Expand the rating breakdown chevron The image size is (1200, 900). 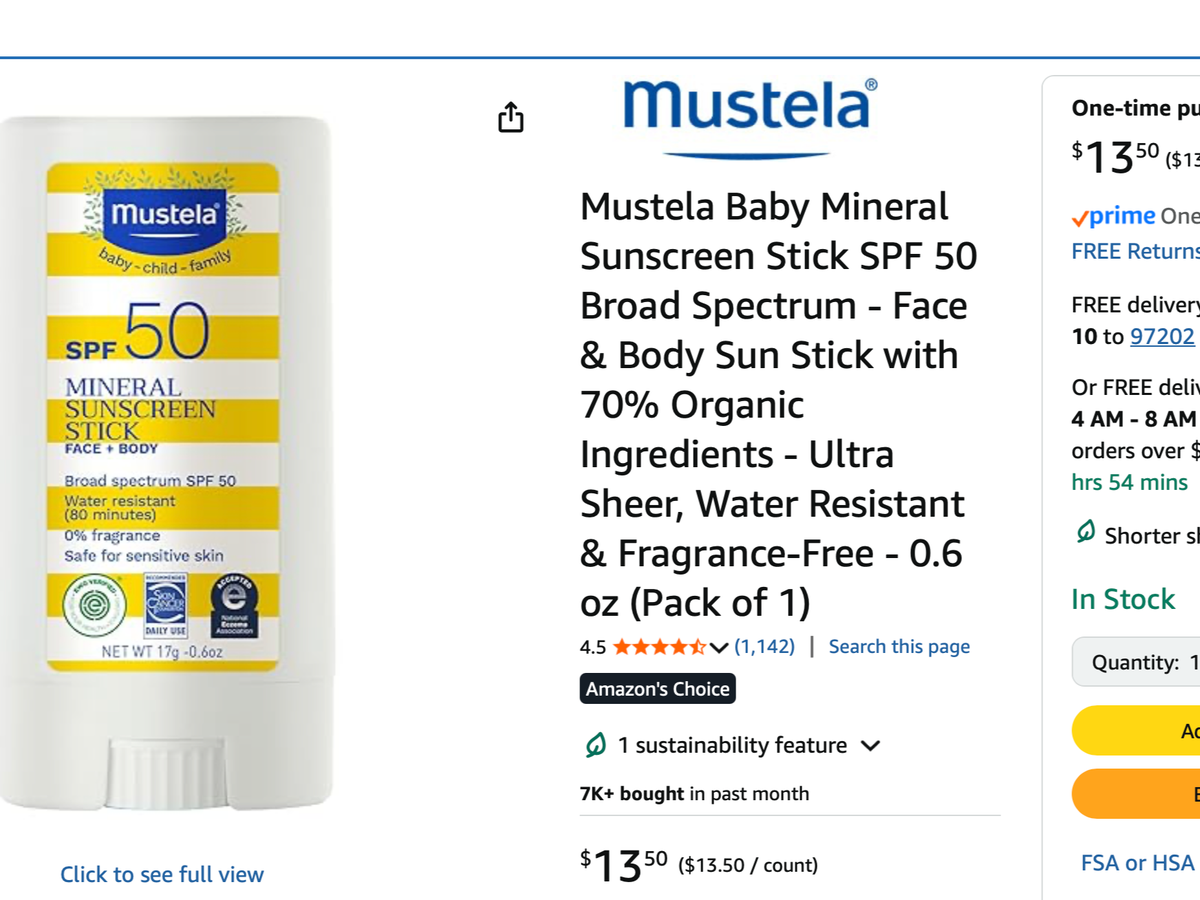point(719,648)
